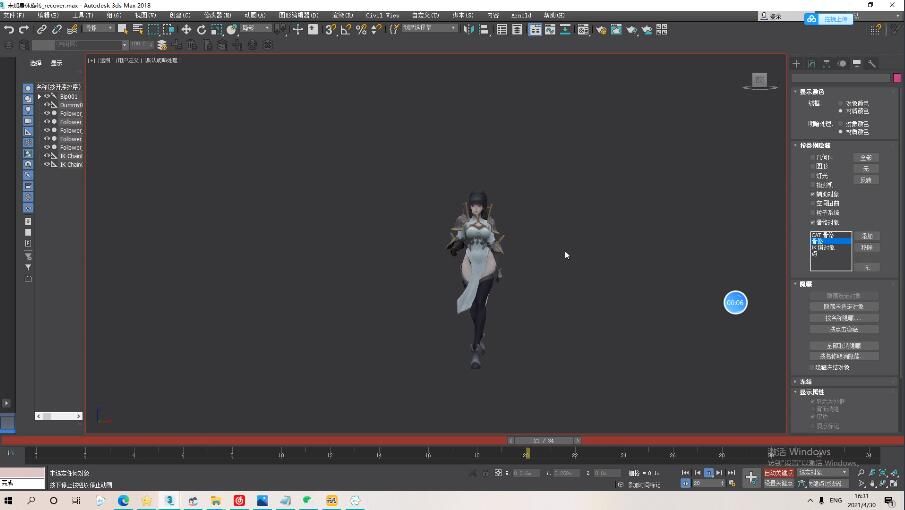Viewport: 905px width, 510px height.
Task: Collapse the 按类别隐藏 rollout
Action: 815,145
